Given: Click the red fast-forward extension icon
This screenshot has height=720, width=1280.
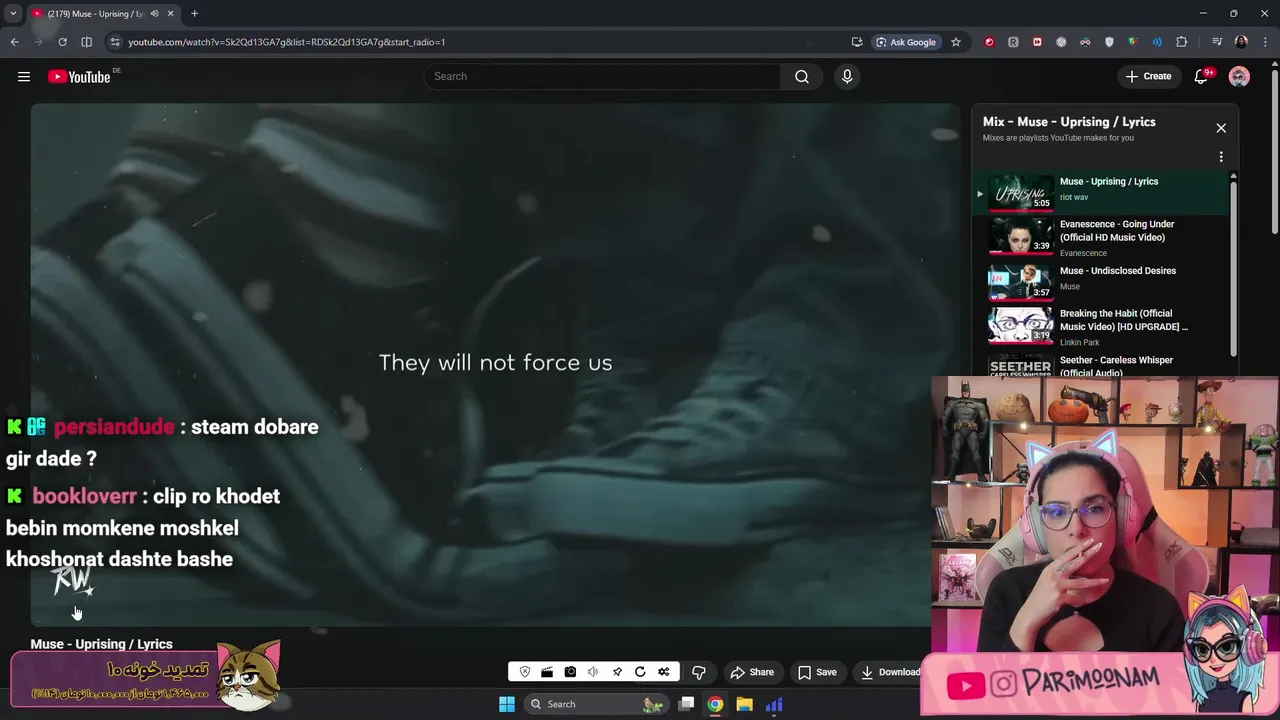Looking at the screenshot, I should click(x=1037, y=42).
